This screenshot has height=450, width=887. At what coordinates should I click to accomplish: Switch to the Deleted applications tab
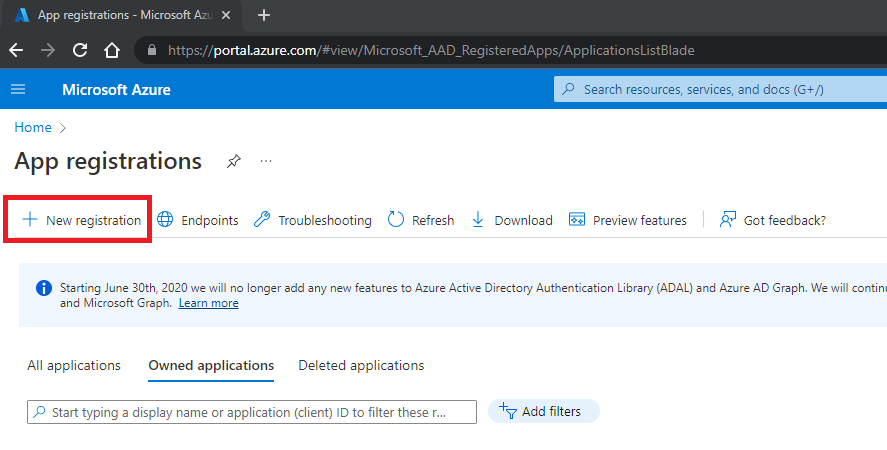click(361, 366)
